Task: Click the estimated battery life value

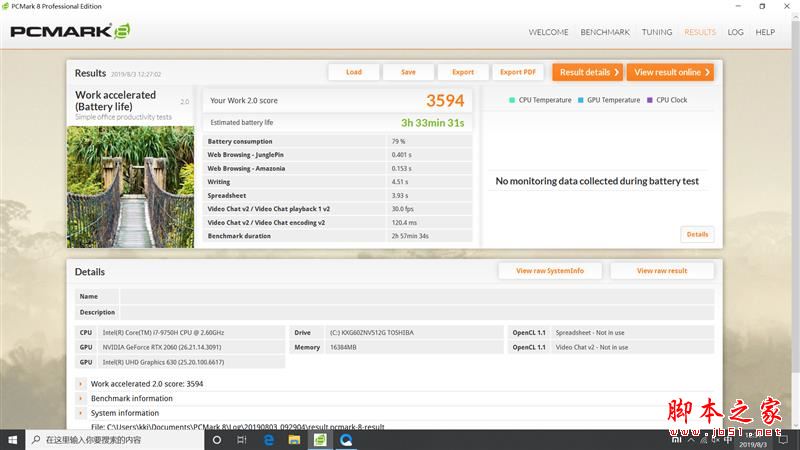Action: [432, 122]
